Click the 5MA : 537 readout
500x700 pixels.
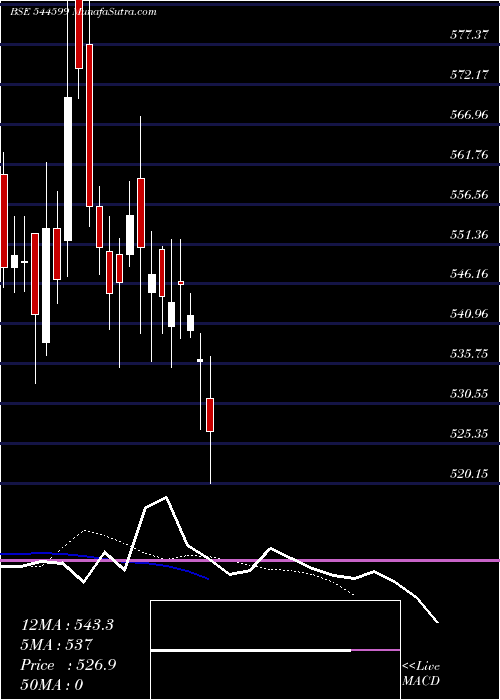click(57, 644)
